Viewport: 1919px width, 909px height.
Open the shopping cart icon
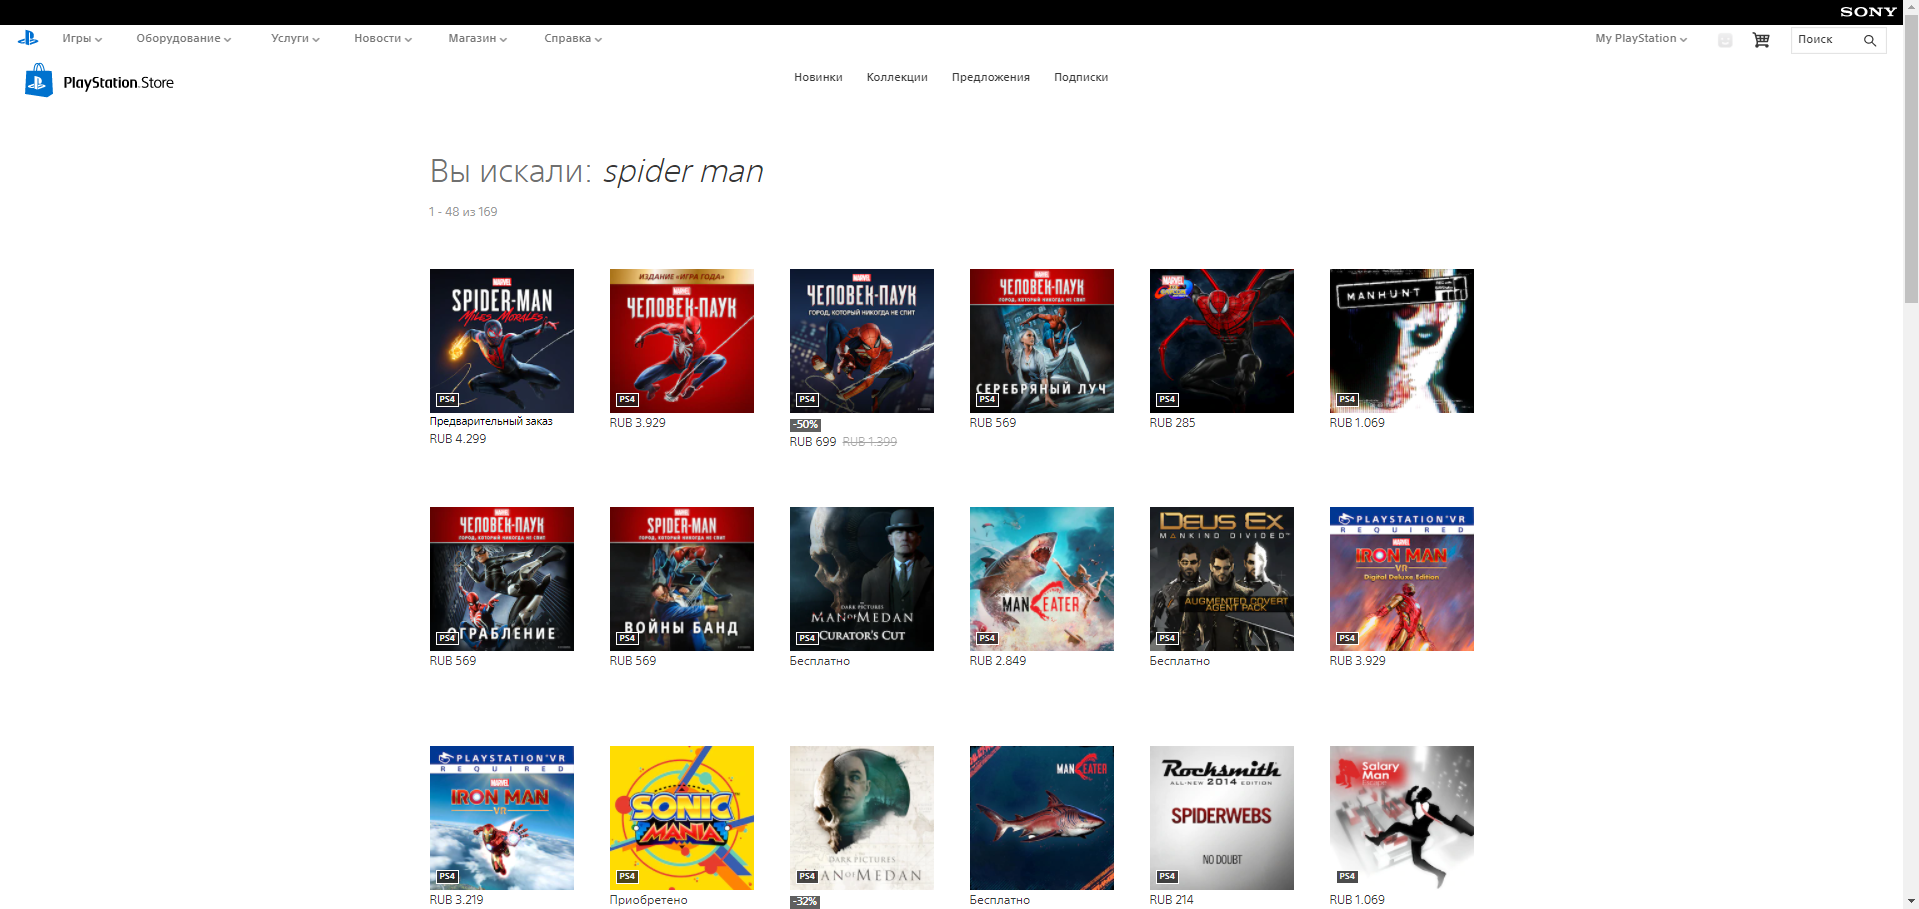[x=1761, y=40]
